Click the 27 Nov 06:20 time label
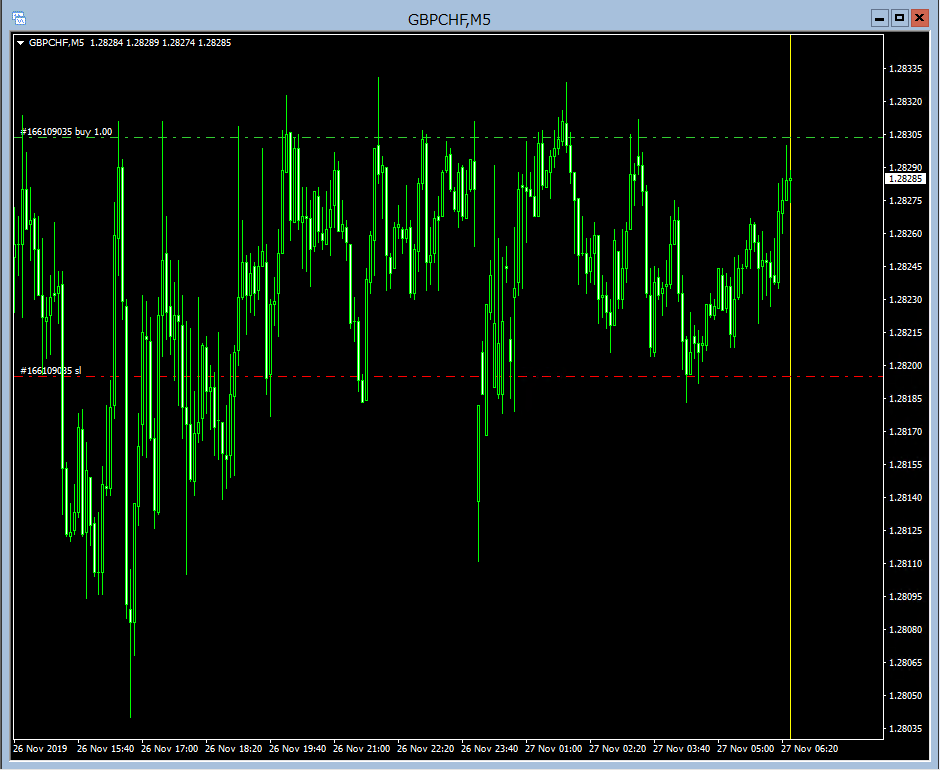 coord(809,748)
